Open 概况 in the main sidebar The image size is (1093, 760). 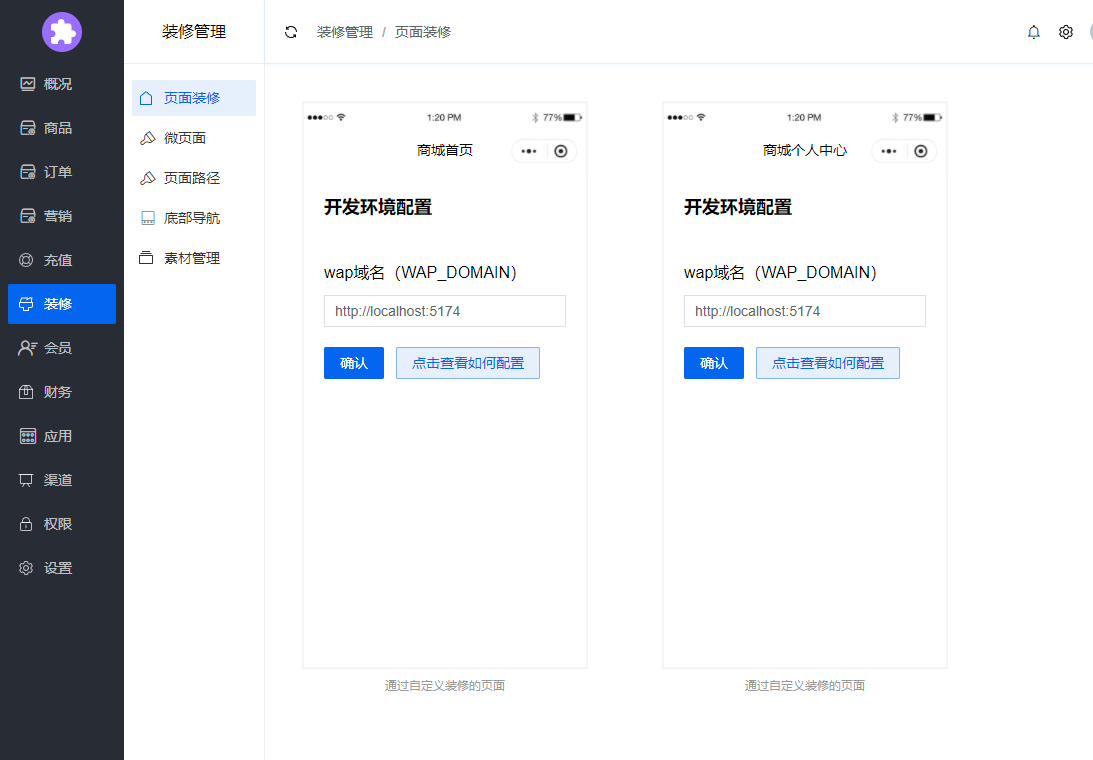58,84
